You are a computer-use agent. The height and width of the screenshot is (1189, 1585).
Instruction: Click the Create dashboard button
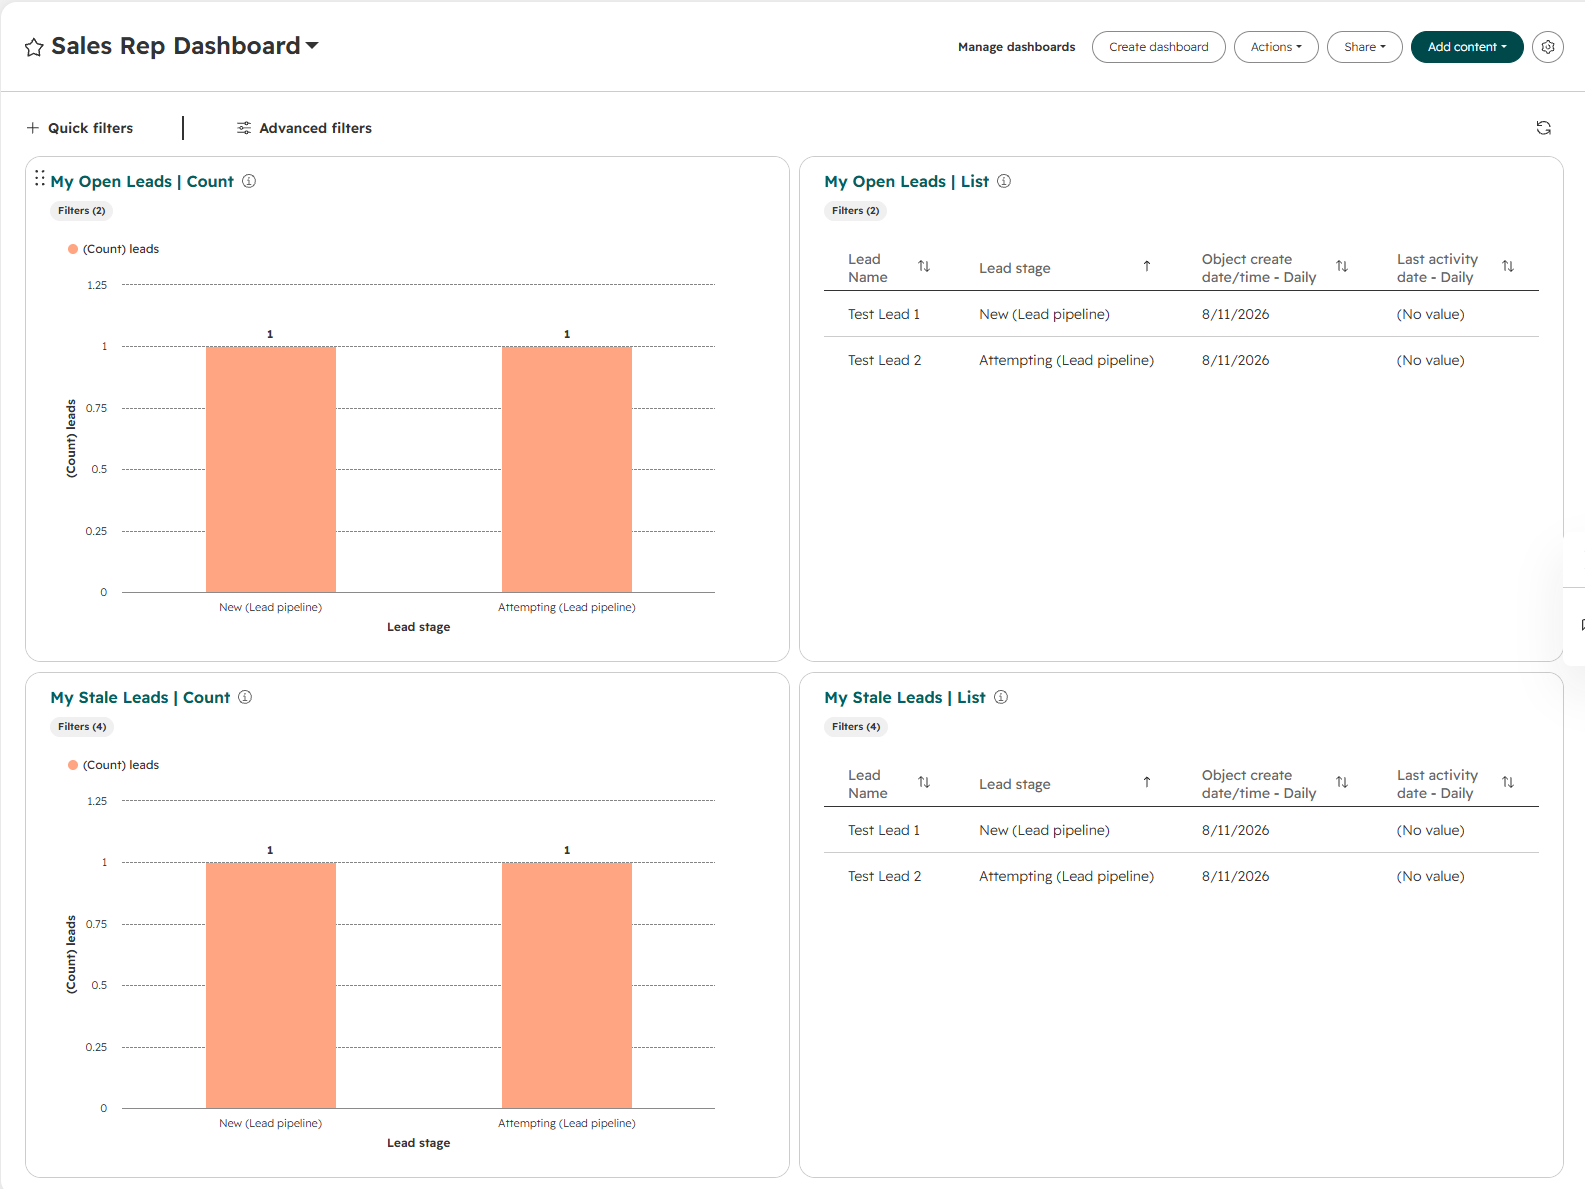point(1158,47)
